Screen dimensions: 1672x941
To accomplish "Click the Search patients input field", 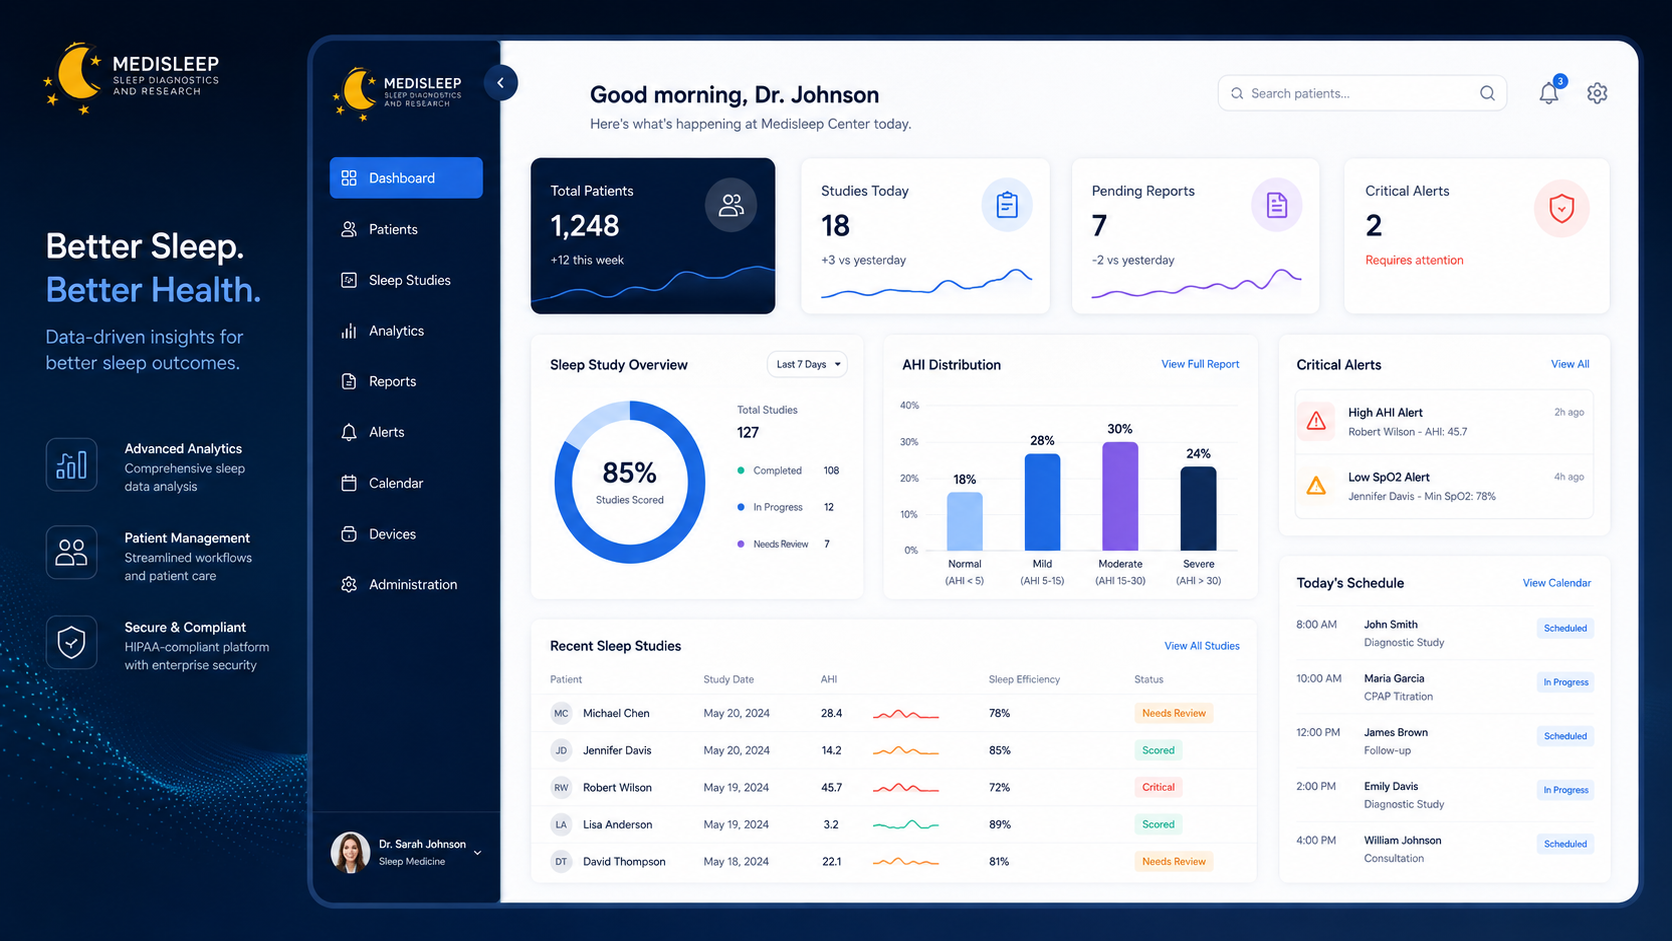I will point(1362,93).
